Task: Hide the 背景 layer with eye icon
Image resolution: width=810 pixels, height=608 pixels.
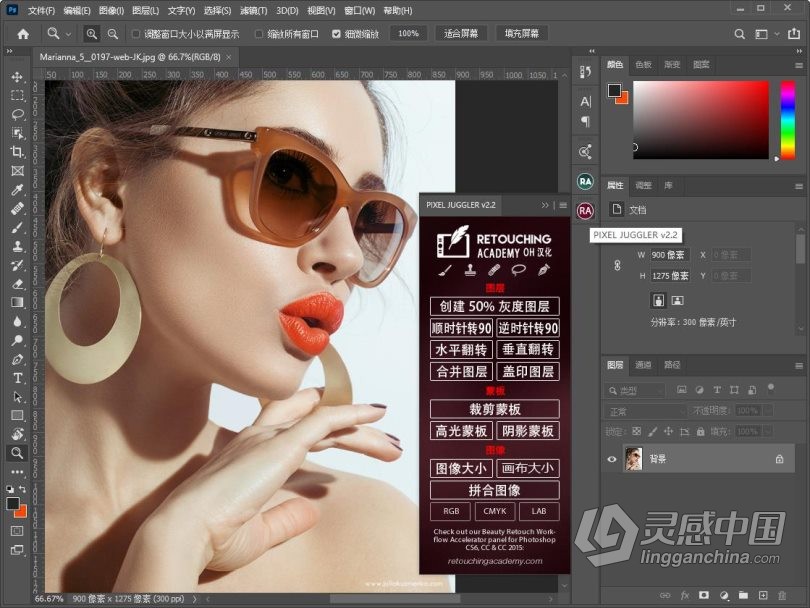Action: click(612, 459)
